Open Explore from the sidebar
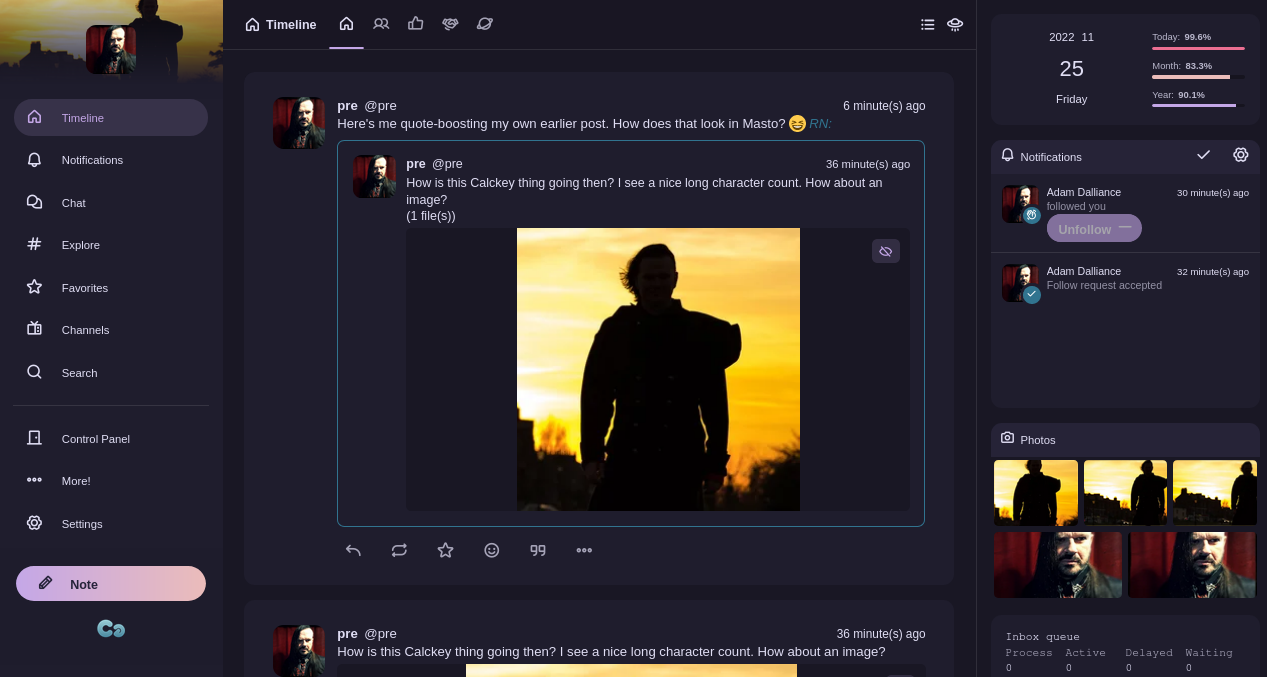The width and height of the screenshot is (1267, 677). [x=80, y=245]
